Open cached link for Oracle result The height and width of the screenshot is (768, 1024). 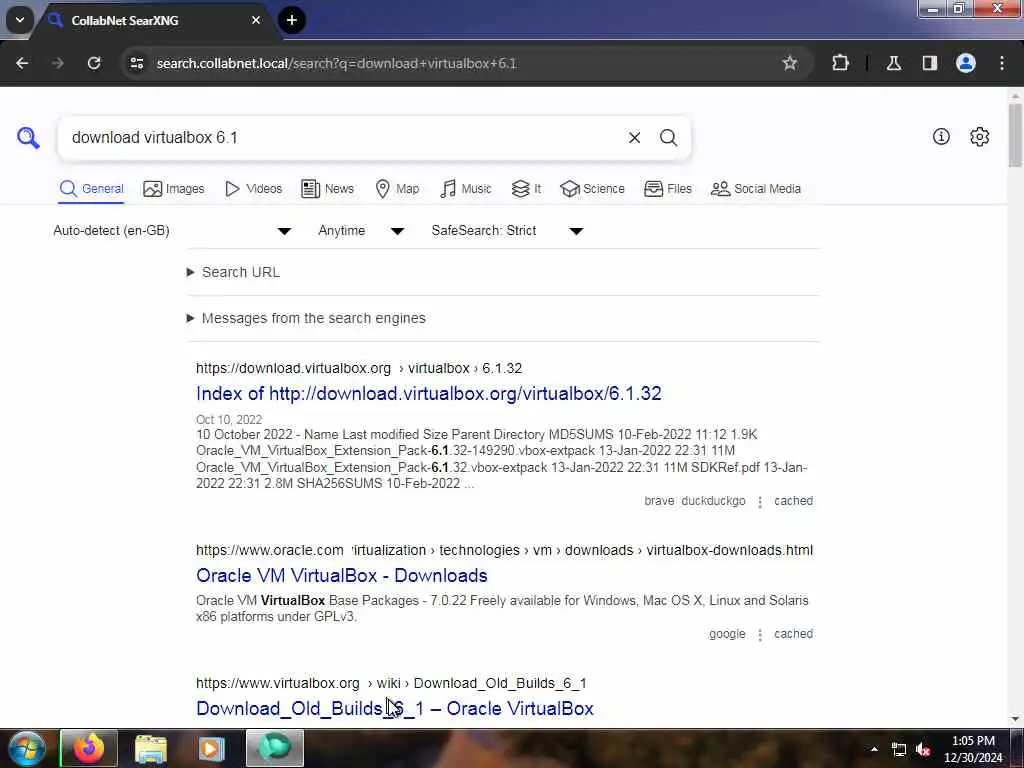(793, 633)
